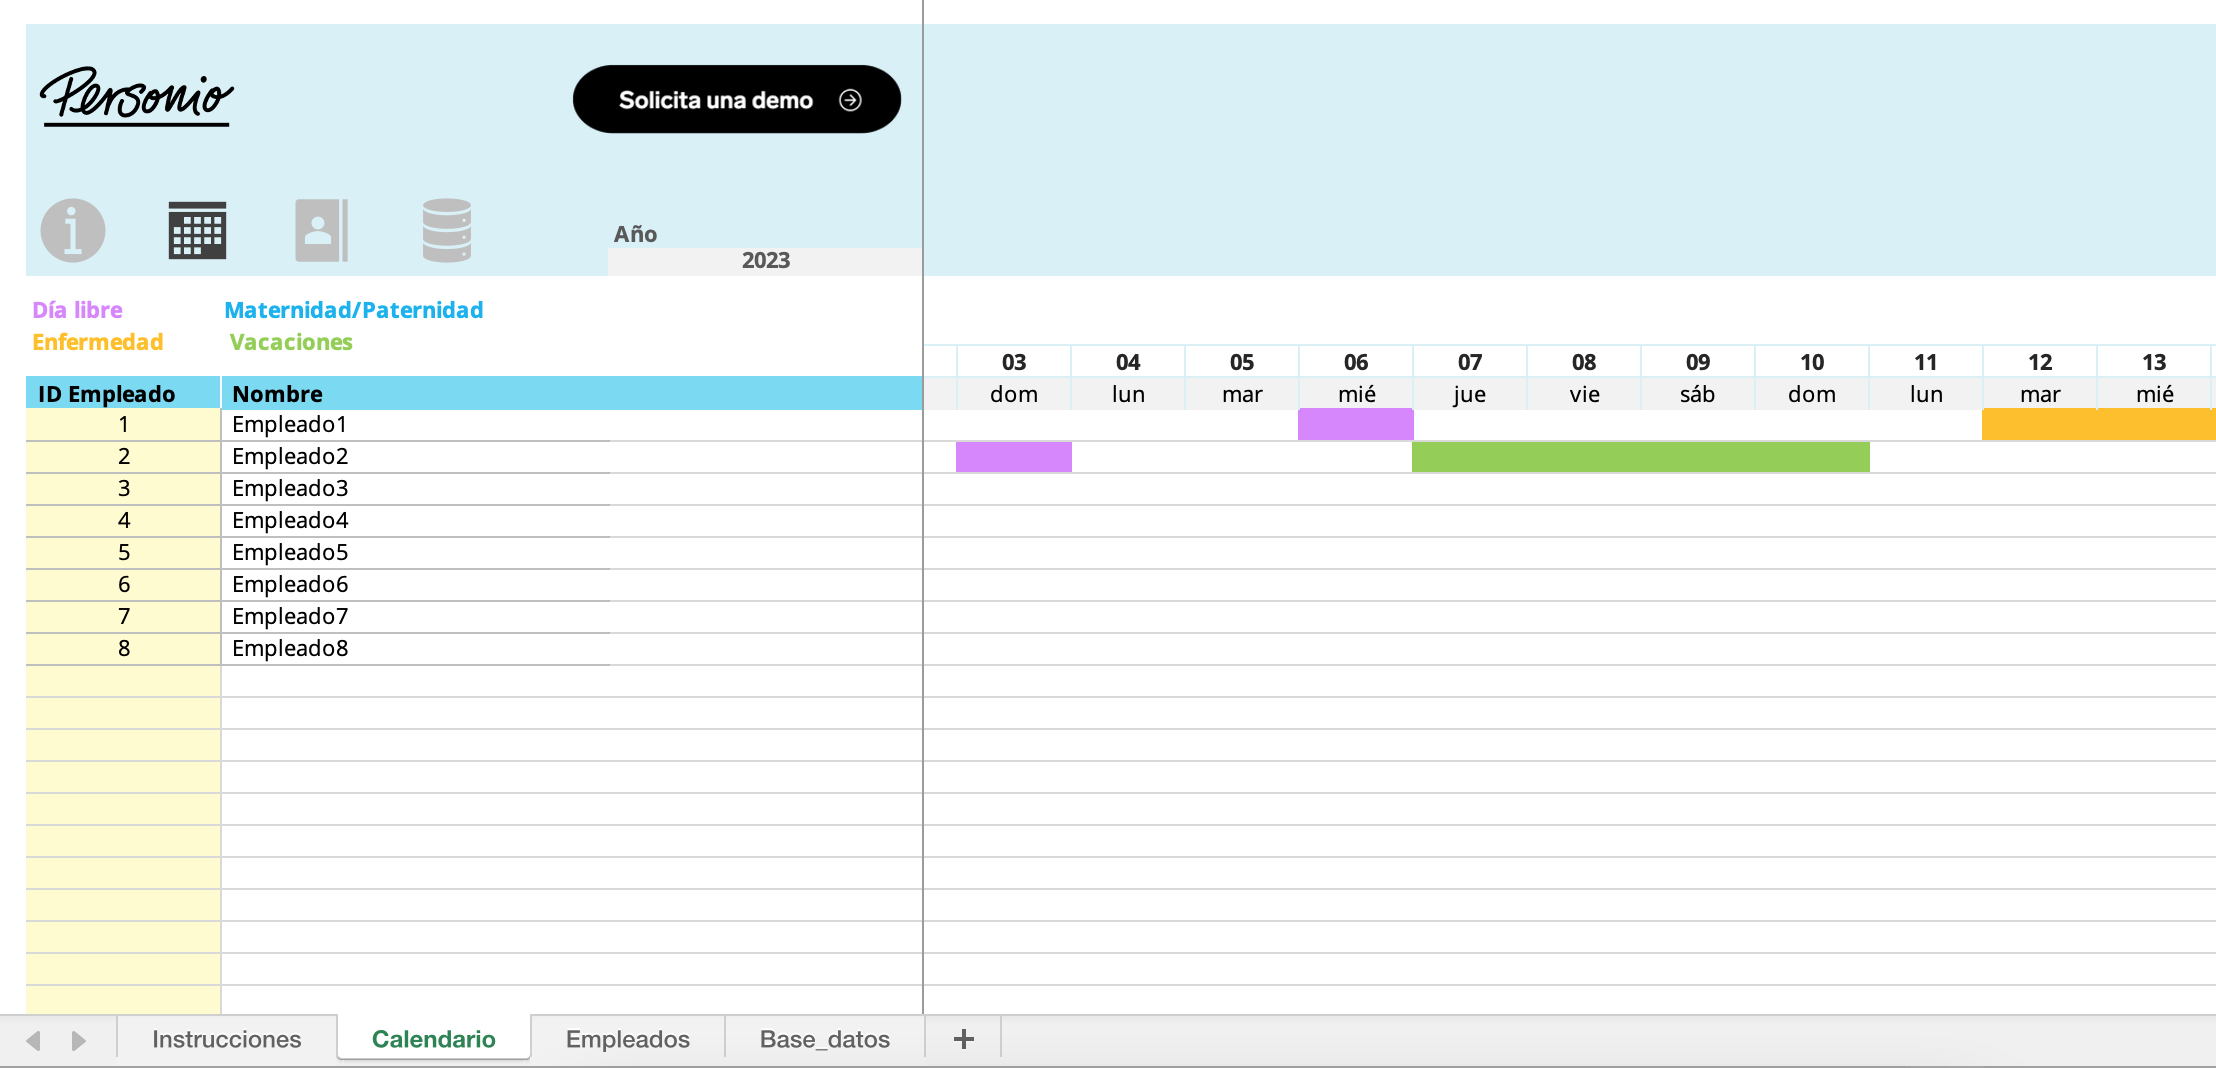Select the vie weekday cell under 08

[x=1584, y=394]
